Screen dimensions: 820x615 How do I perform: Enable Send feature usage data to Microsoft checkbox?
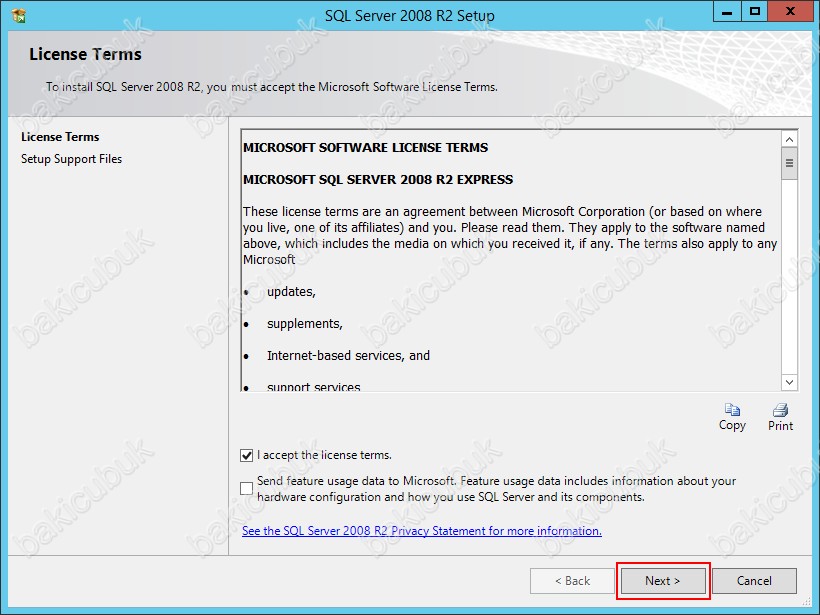coord(246,488)
